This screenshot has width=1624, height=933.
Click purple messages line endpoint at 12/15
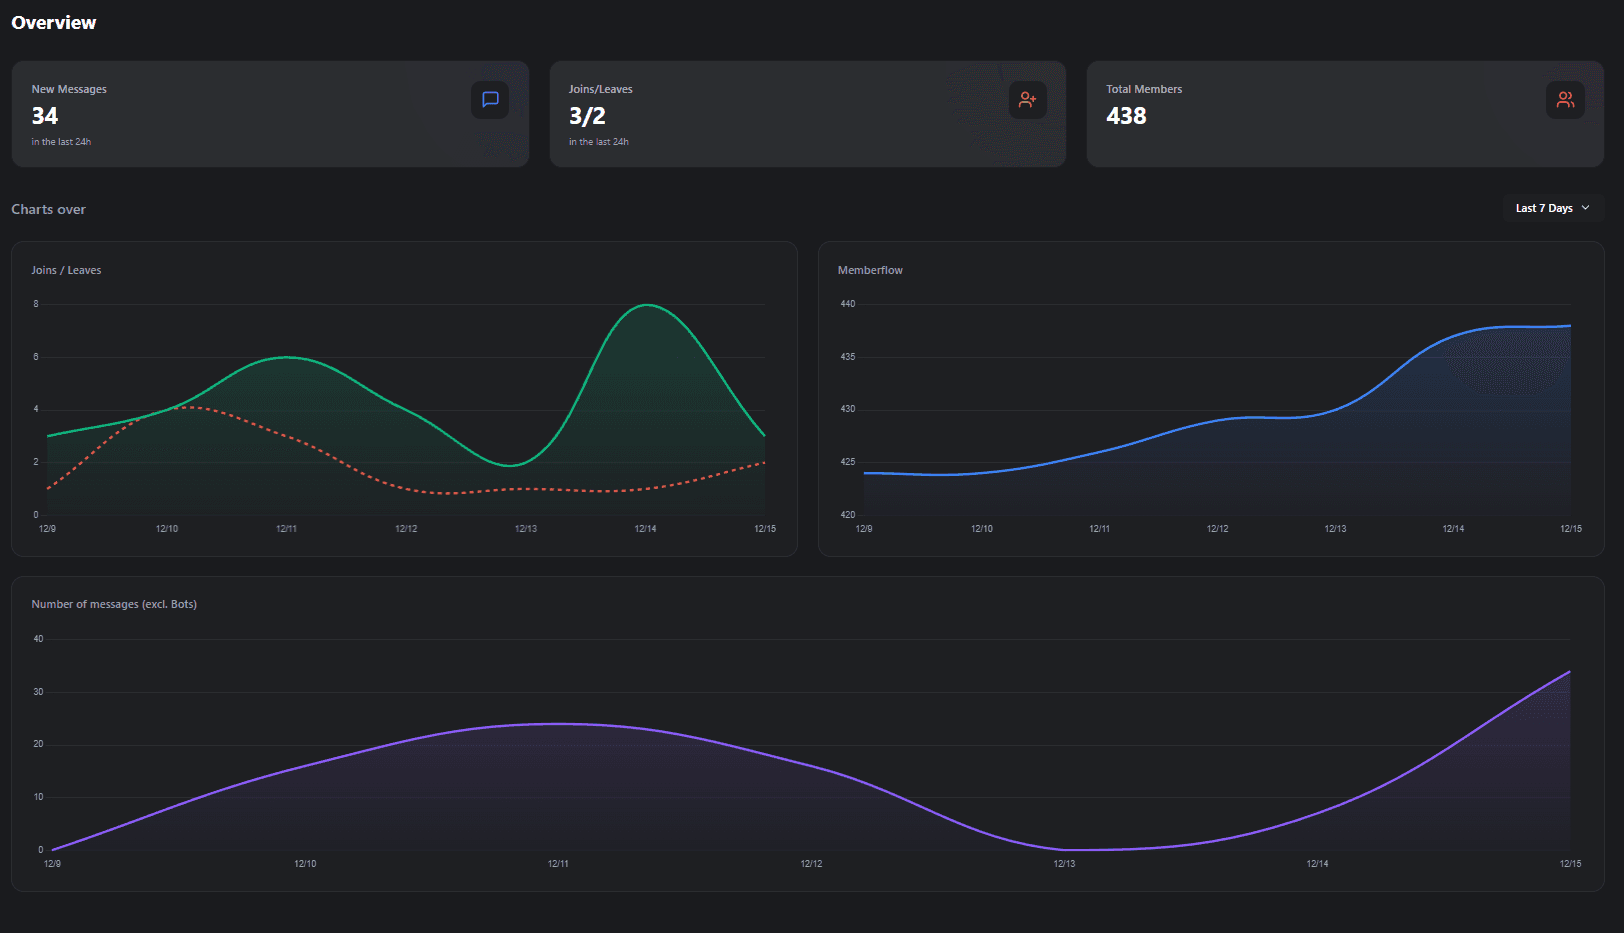point(1569,672)
